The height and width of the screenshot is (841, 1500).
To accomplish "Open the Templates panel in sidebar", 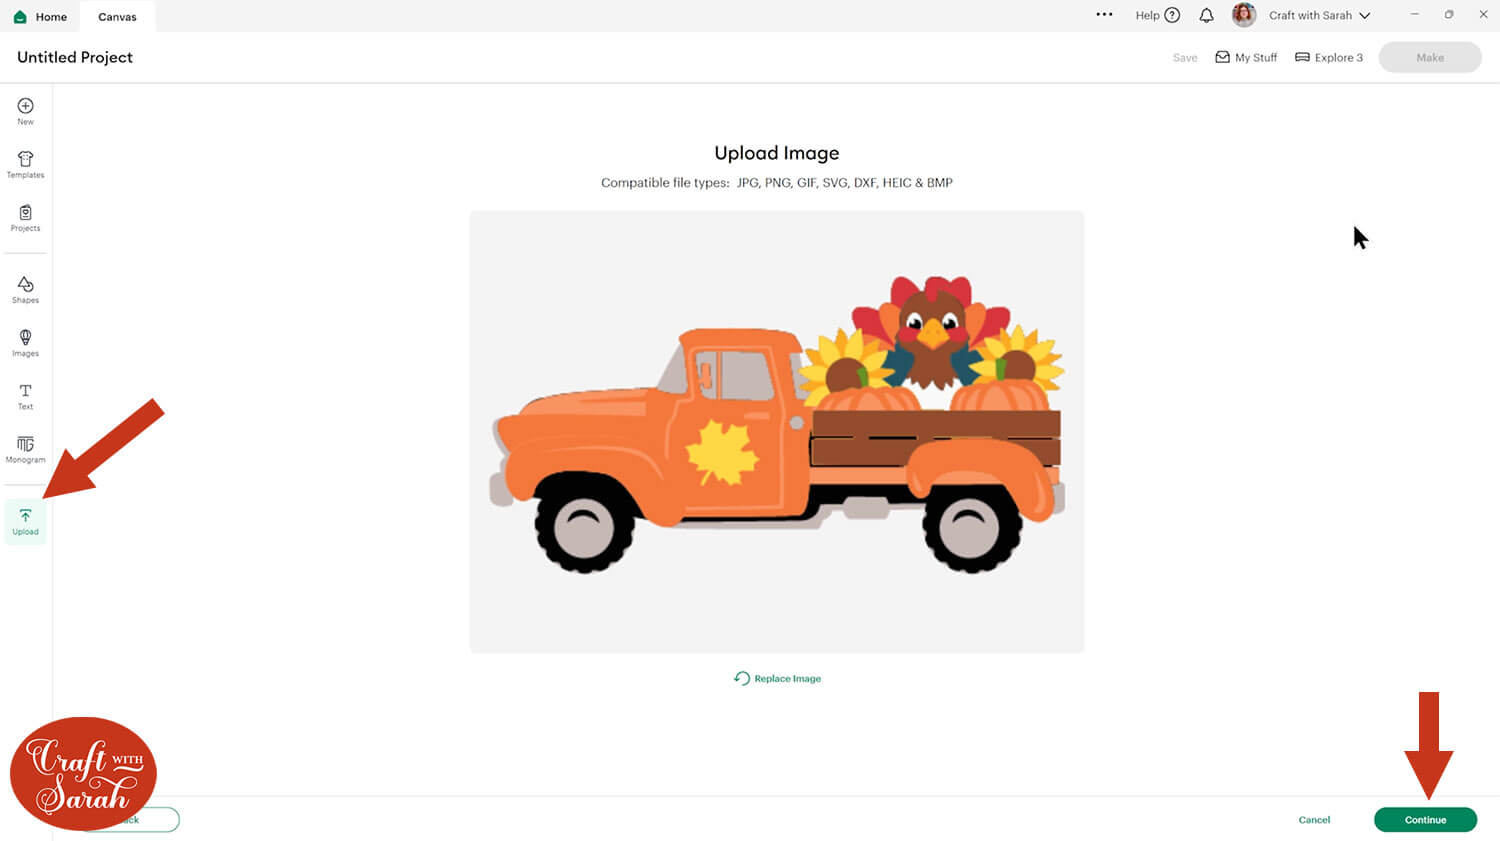I will [25, 161].
